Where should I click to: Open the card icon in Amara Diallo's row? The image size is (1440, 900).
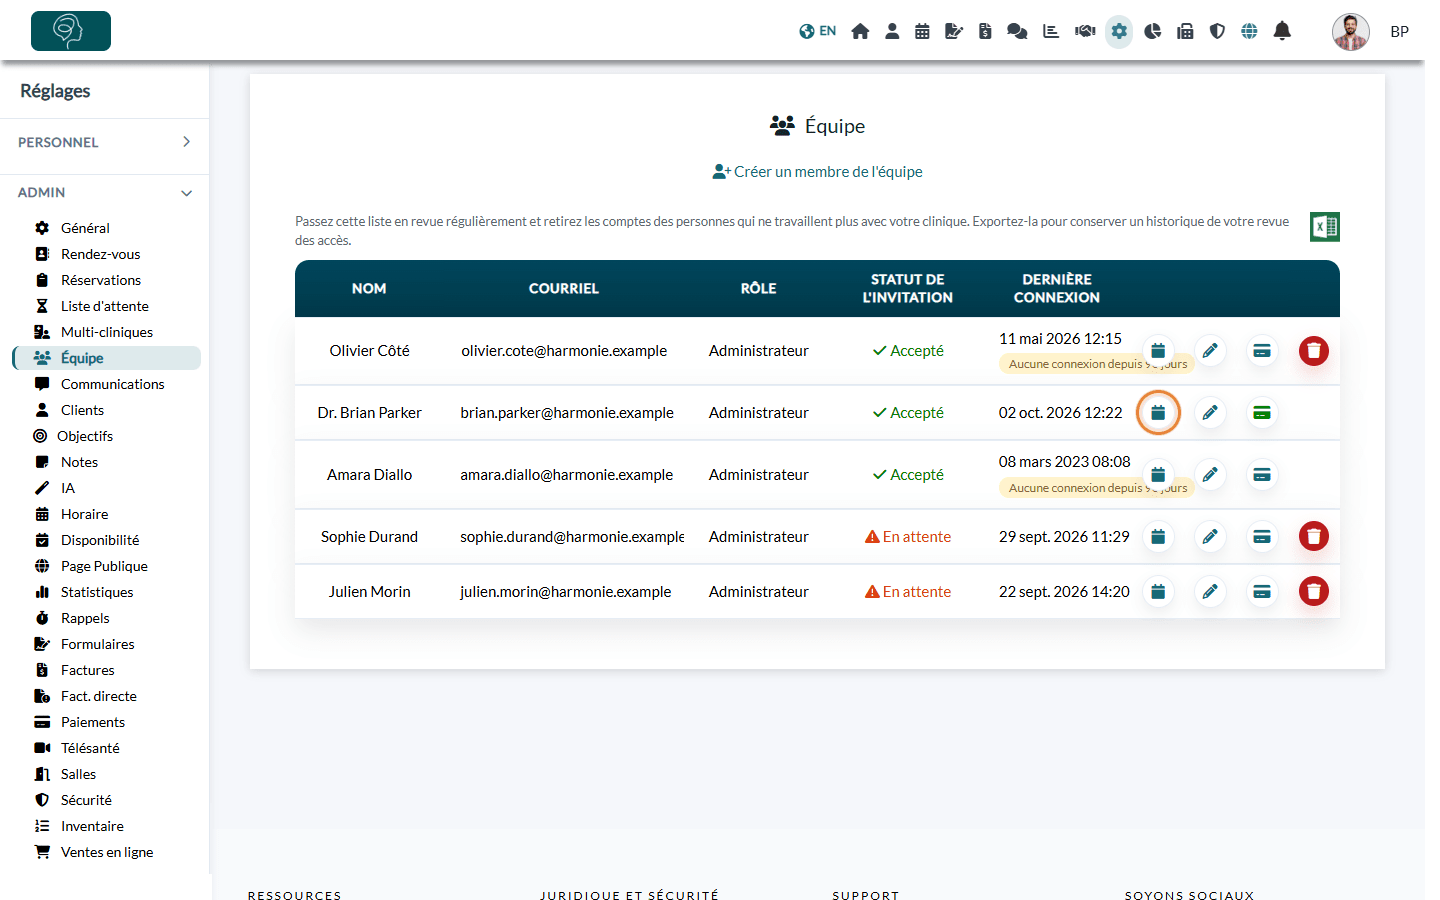(x=1262, y=475)
